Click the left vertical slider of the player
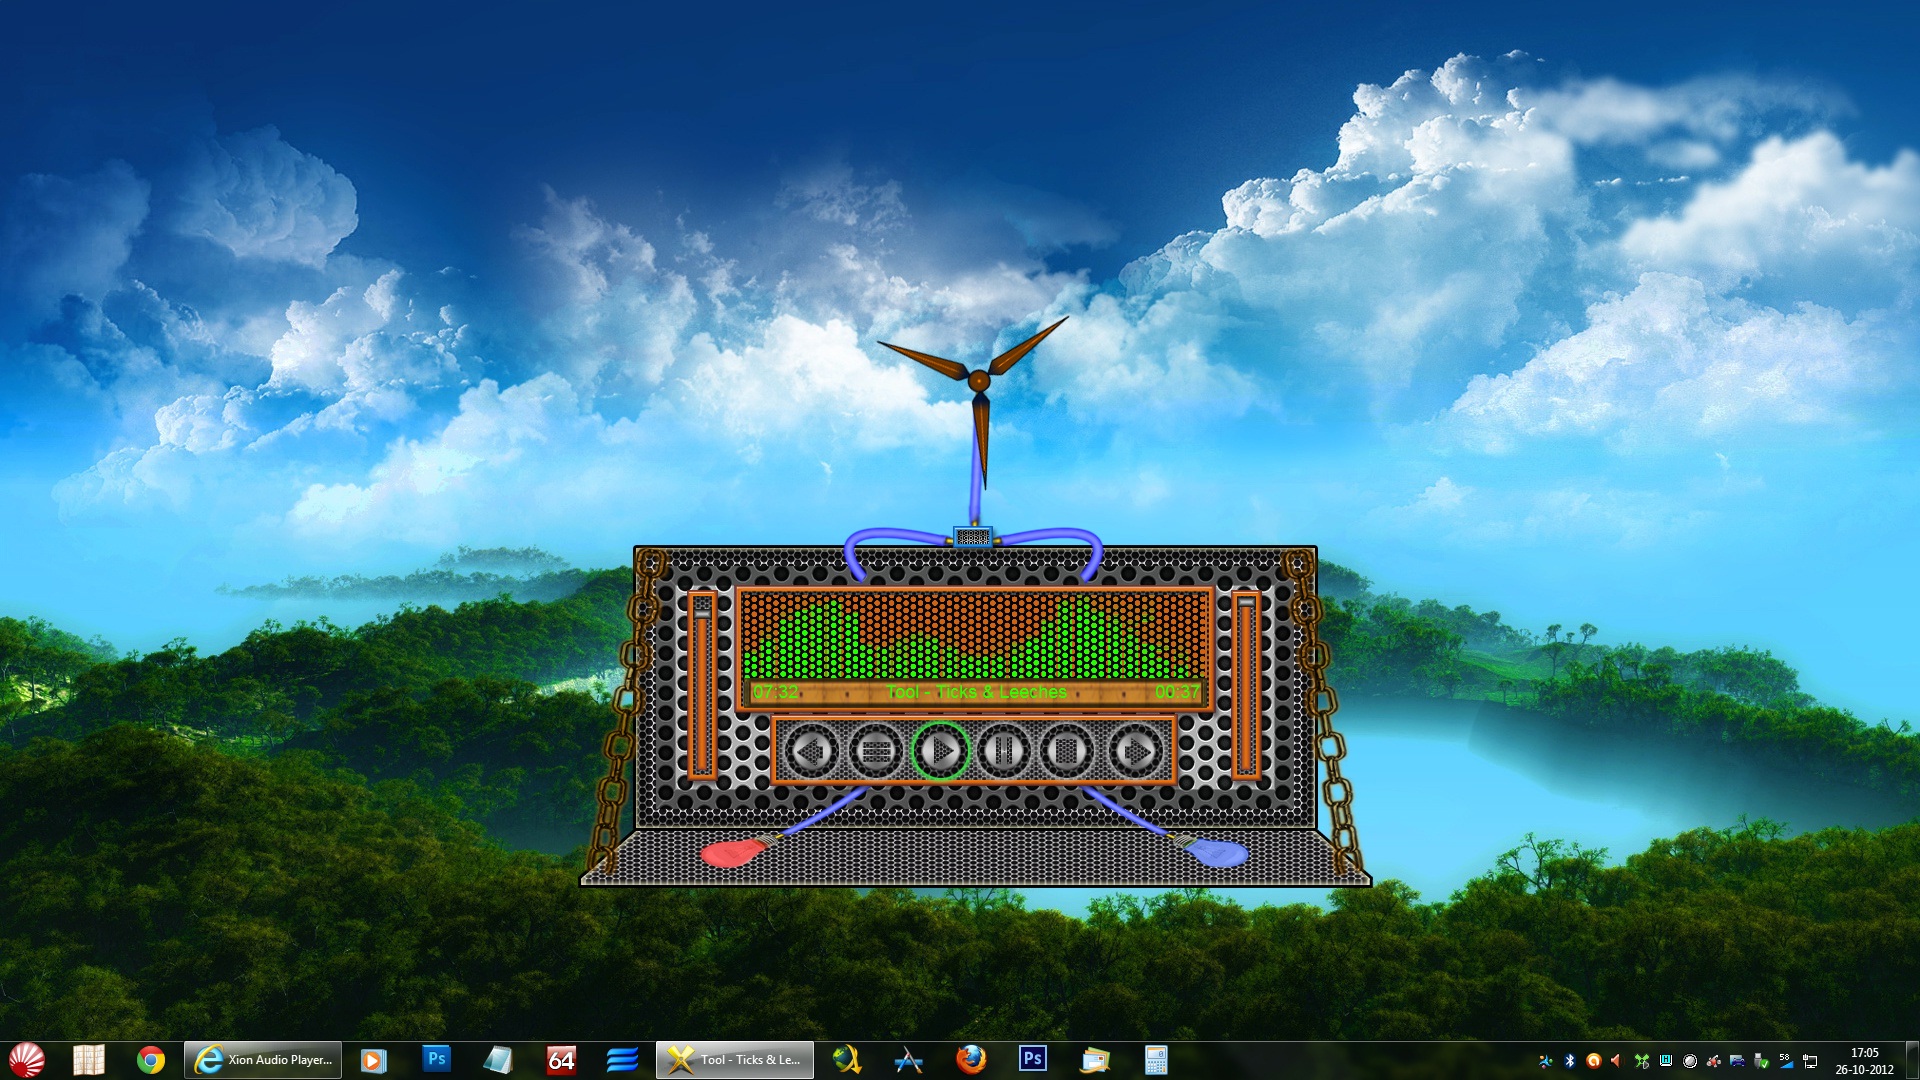Viewport: 1920px width, 1080px height. coord(702,685)
